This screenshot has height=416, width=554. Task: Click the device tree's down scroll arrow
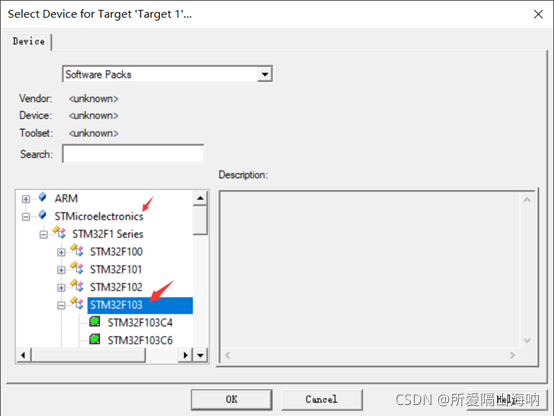point(200,355)
